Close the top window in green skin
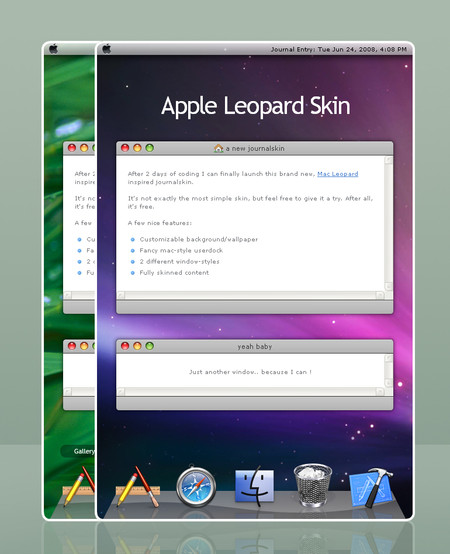The width and height of the screenshot is (450, 554). [x=72, y=148]
